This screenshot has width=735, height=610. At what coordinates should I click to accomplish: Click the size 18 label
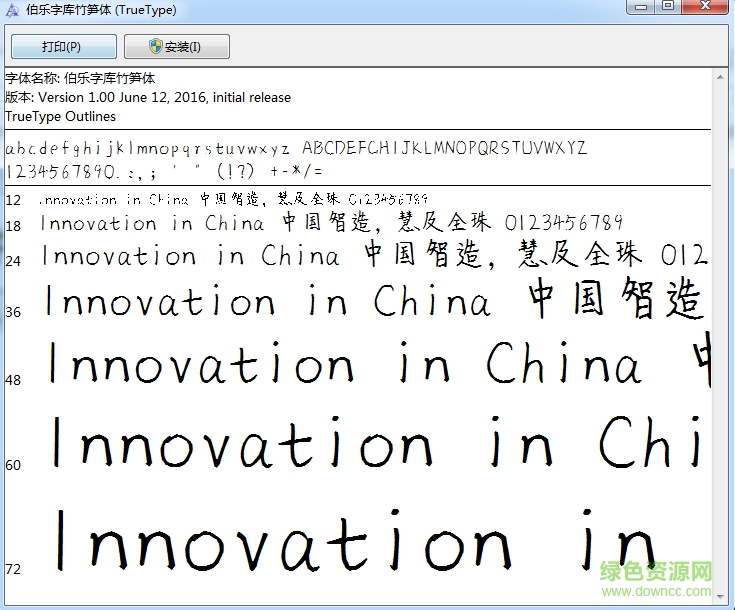pyautogui.click(x=13, y=226)
